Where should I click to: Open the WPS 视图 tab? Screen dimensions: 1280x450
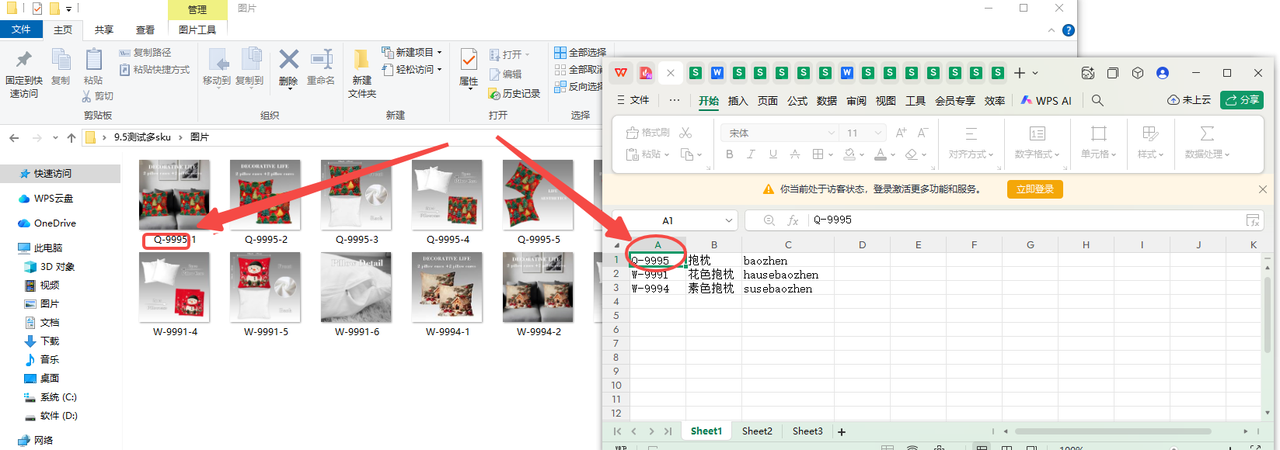point(886,100)
